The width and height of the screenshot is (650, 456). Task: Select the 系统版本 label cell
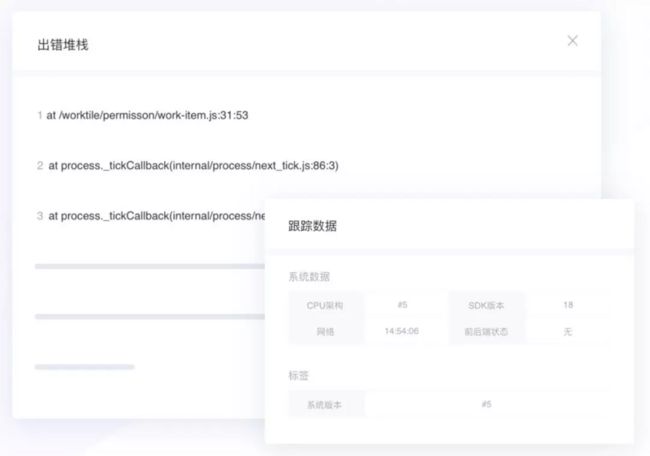click(326, 404)
